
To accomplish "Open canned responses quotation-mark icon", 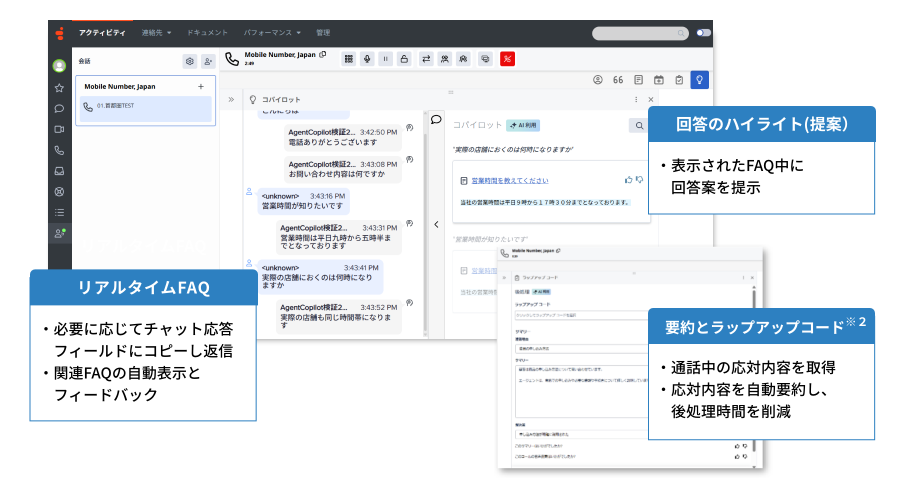I will click(618, 80).
